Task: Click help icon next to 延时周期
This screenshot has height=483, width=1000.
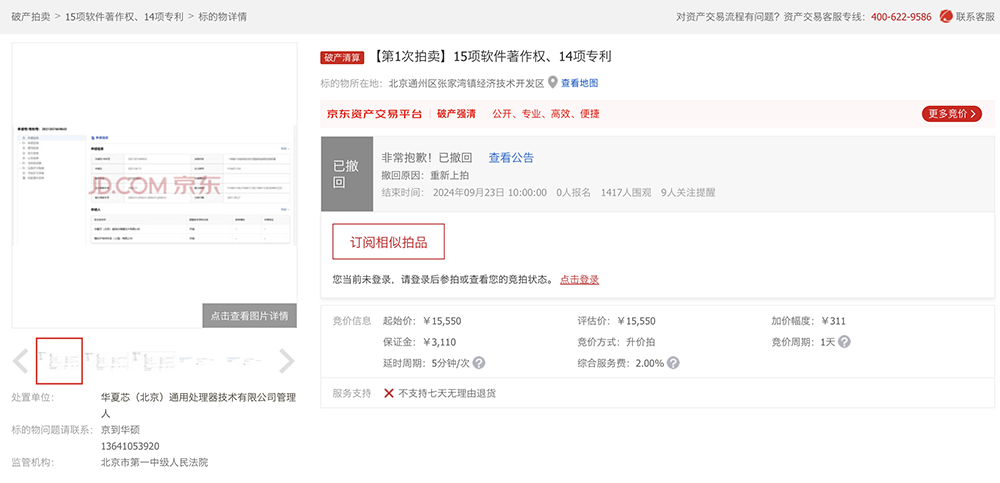Action: coord(479,363)
